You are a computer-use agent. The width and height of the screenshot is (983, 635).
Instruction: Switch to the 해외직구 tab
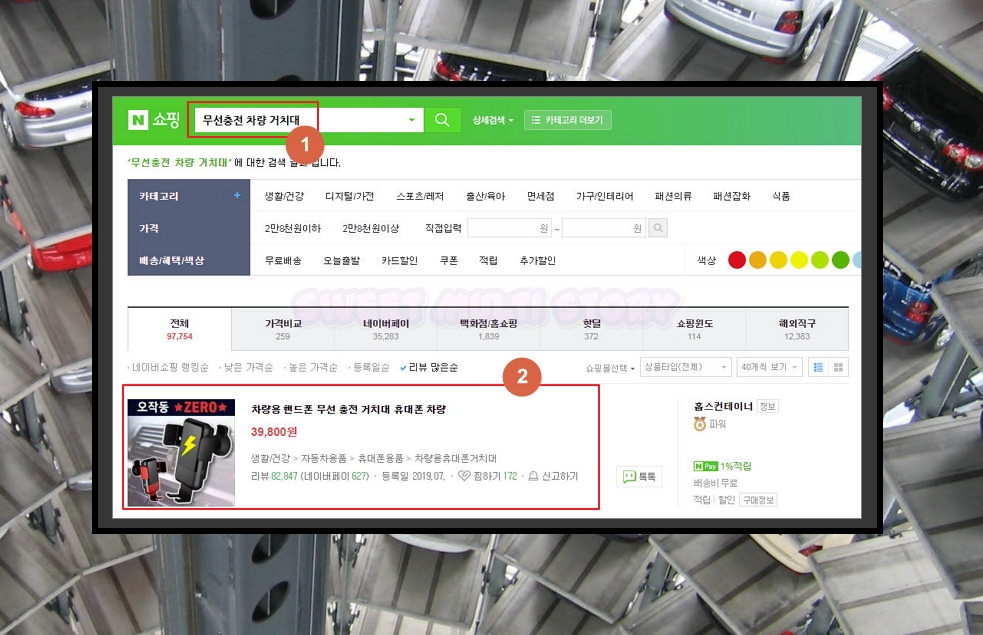797,329
